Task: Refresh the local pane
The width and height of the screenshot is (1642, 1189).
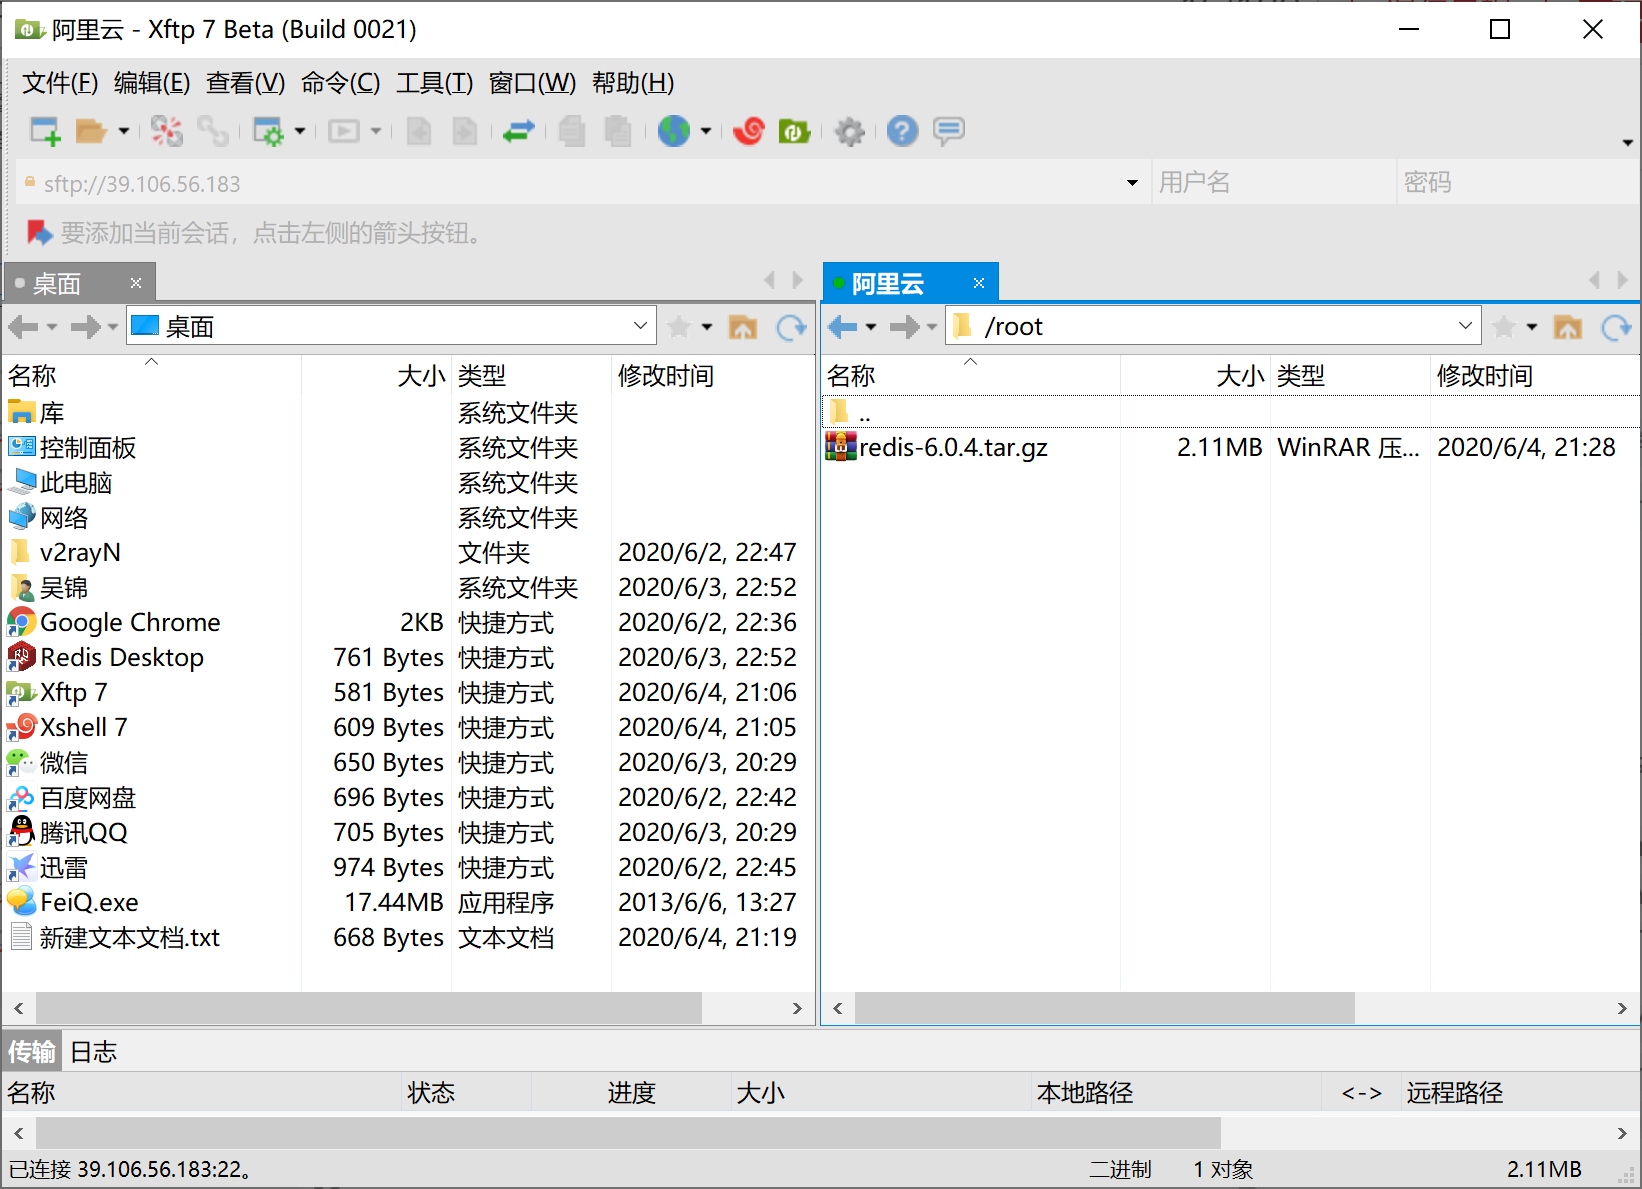Action: pos(791,327)
